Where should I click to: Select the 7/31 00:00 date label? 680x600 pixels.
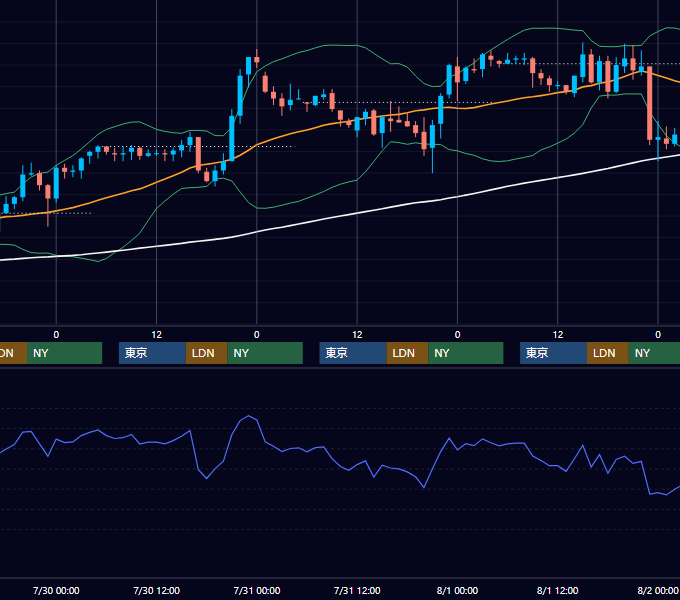click(257, 590)
